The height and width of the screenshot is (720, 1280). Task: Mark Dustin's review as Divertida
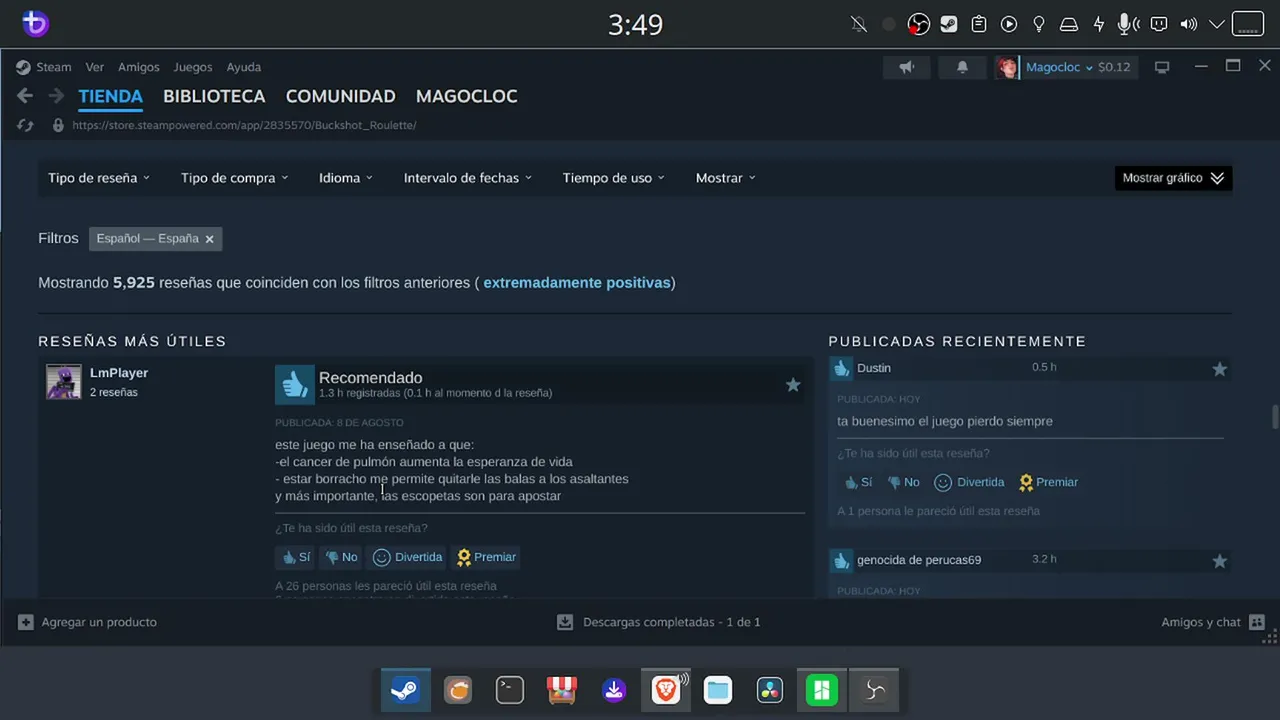pyautogui.click(x=969, y=482)
